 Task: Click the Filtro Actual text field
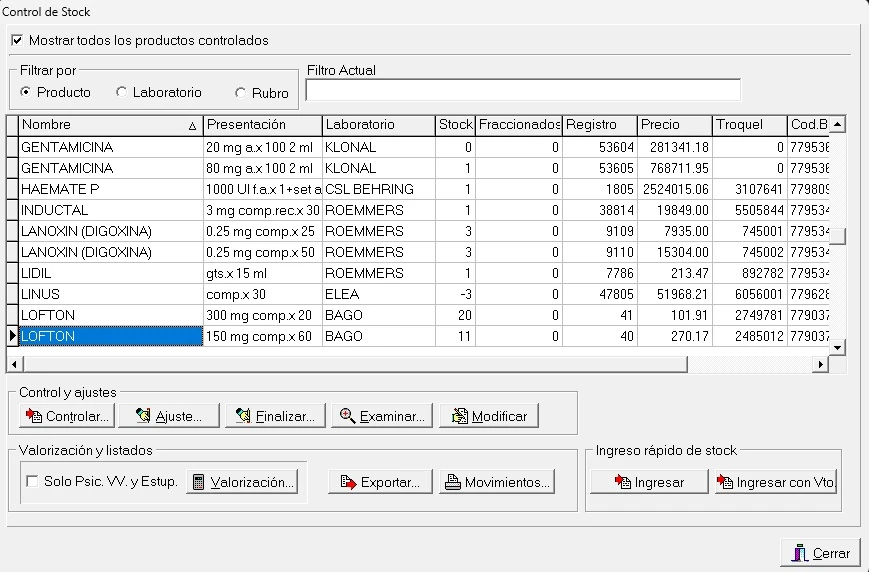[522, 91]
